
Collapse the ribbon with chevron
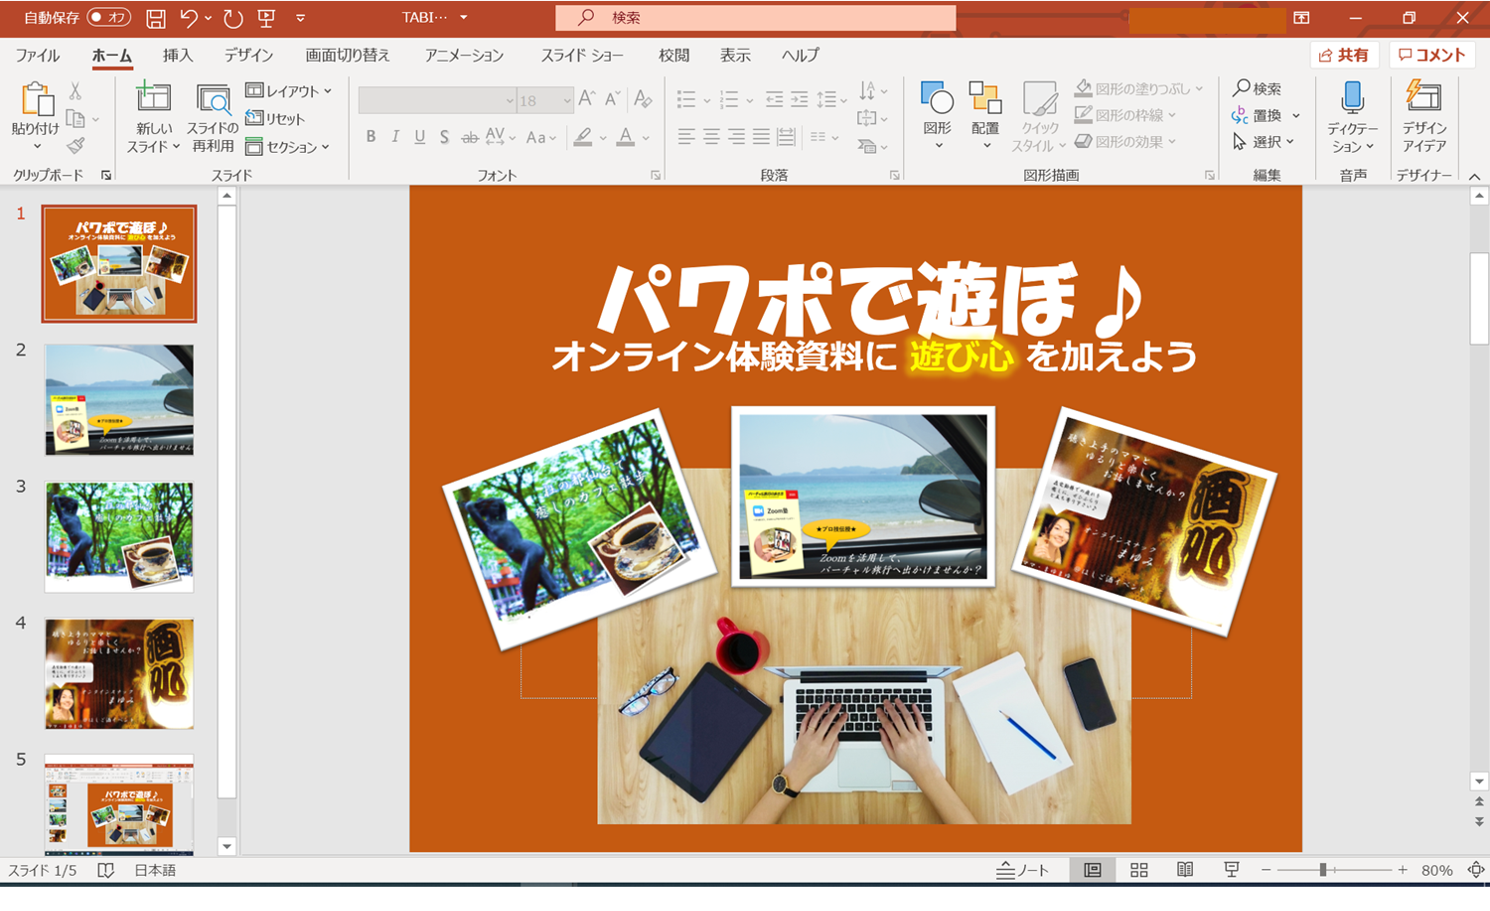click(1474, 176)
